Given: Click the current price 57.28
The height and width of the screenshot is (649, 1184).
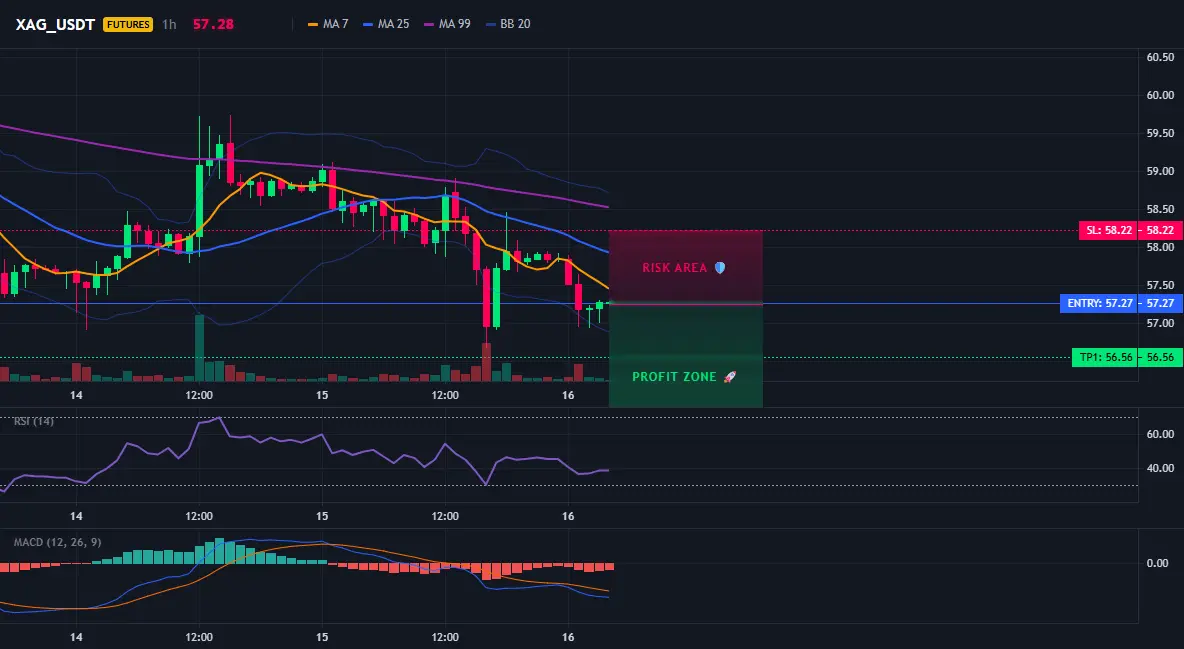Looking at the screenshot, I should (x=213, y=24).
